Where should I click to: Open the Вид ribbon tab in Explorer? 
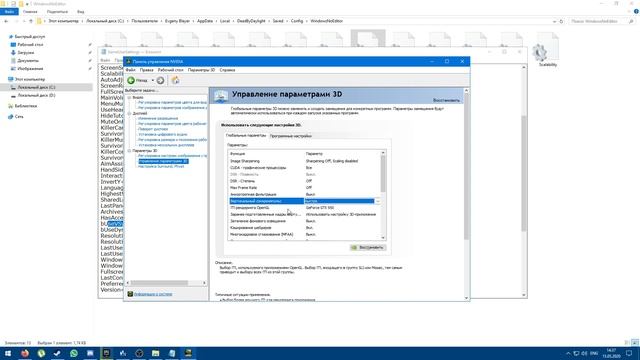pos(81,12)
